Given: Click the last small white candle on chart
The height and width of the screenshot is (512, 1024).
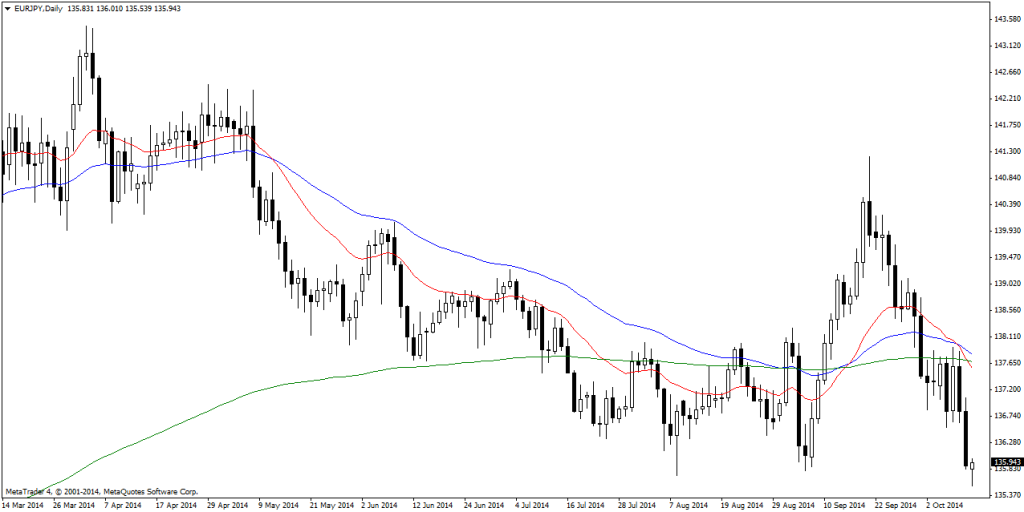Looking at the screenshot, I should pyautogui.click(x=972, y=464).
